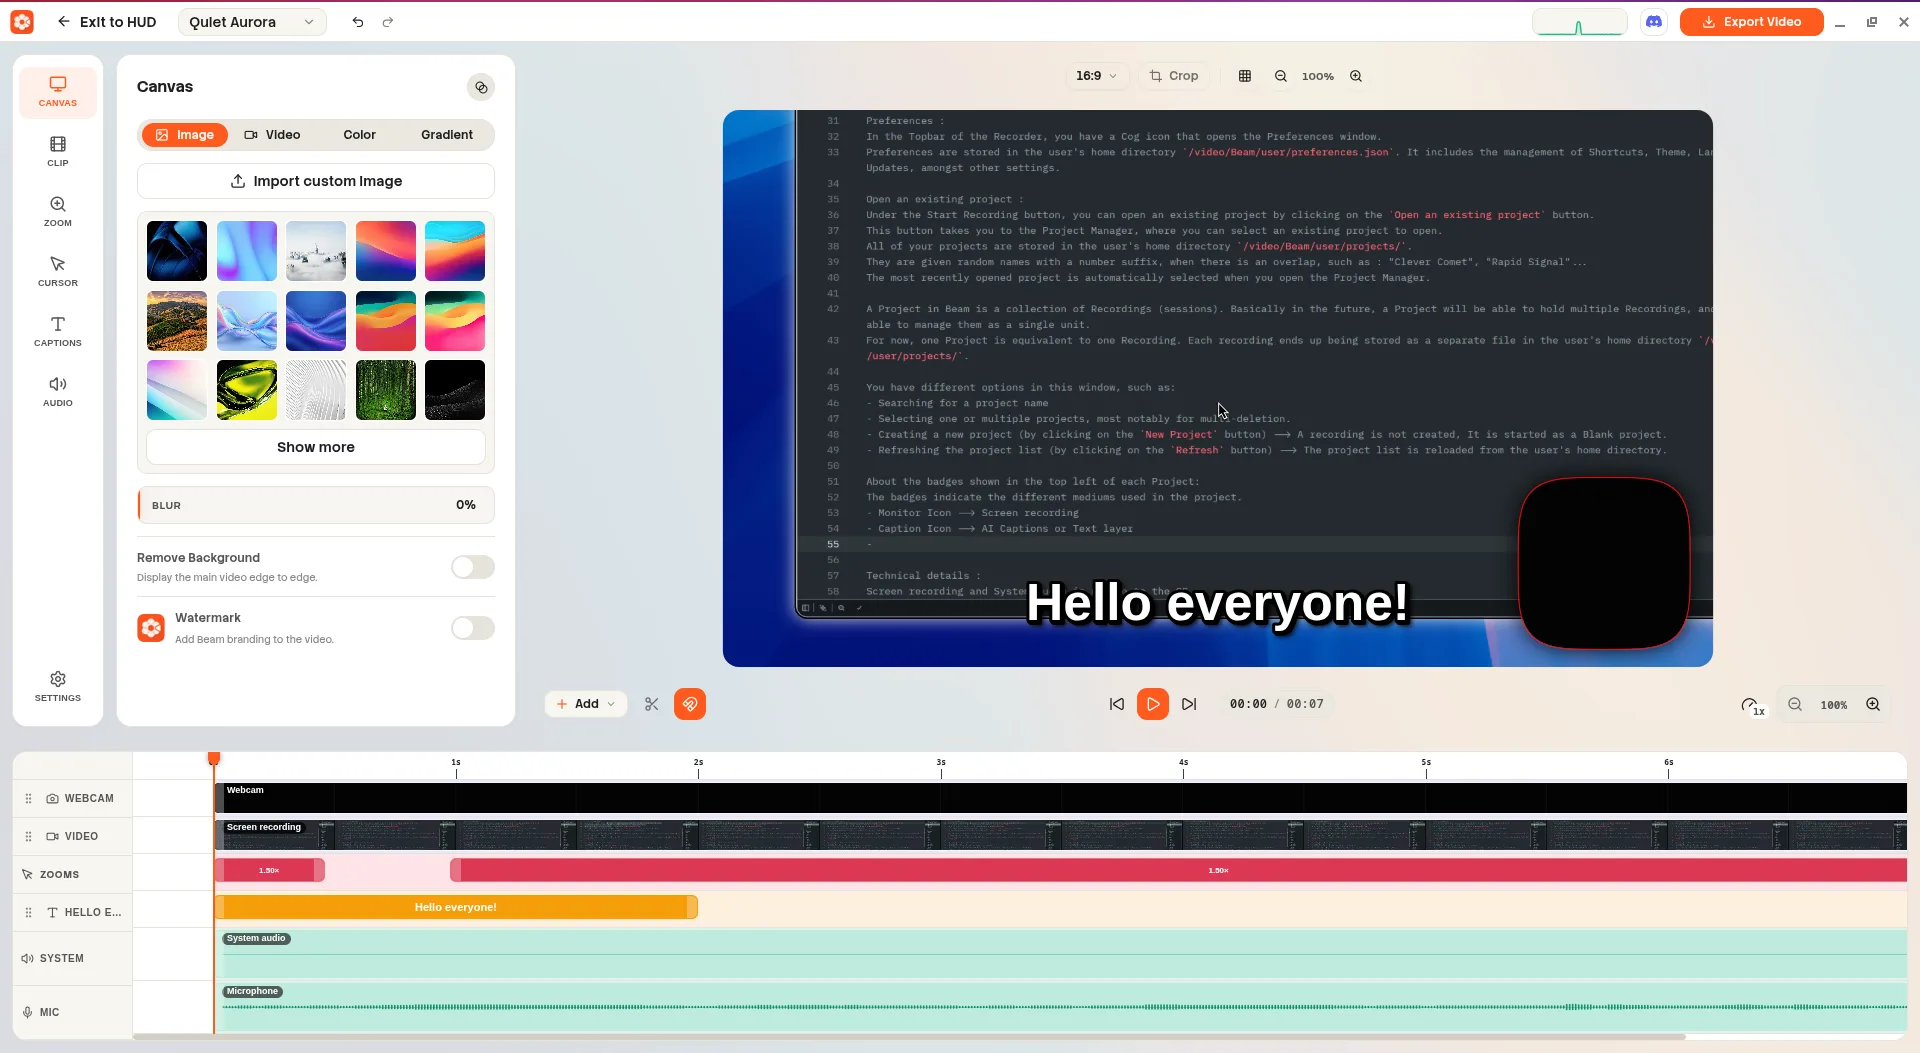Click Exit to HUD
Image resolution: width=1920 pixels, height=1053 pixels.
(107, 22)
